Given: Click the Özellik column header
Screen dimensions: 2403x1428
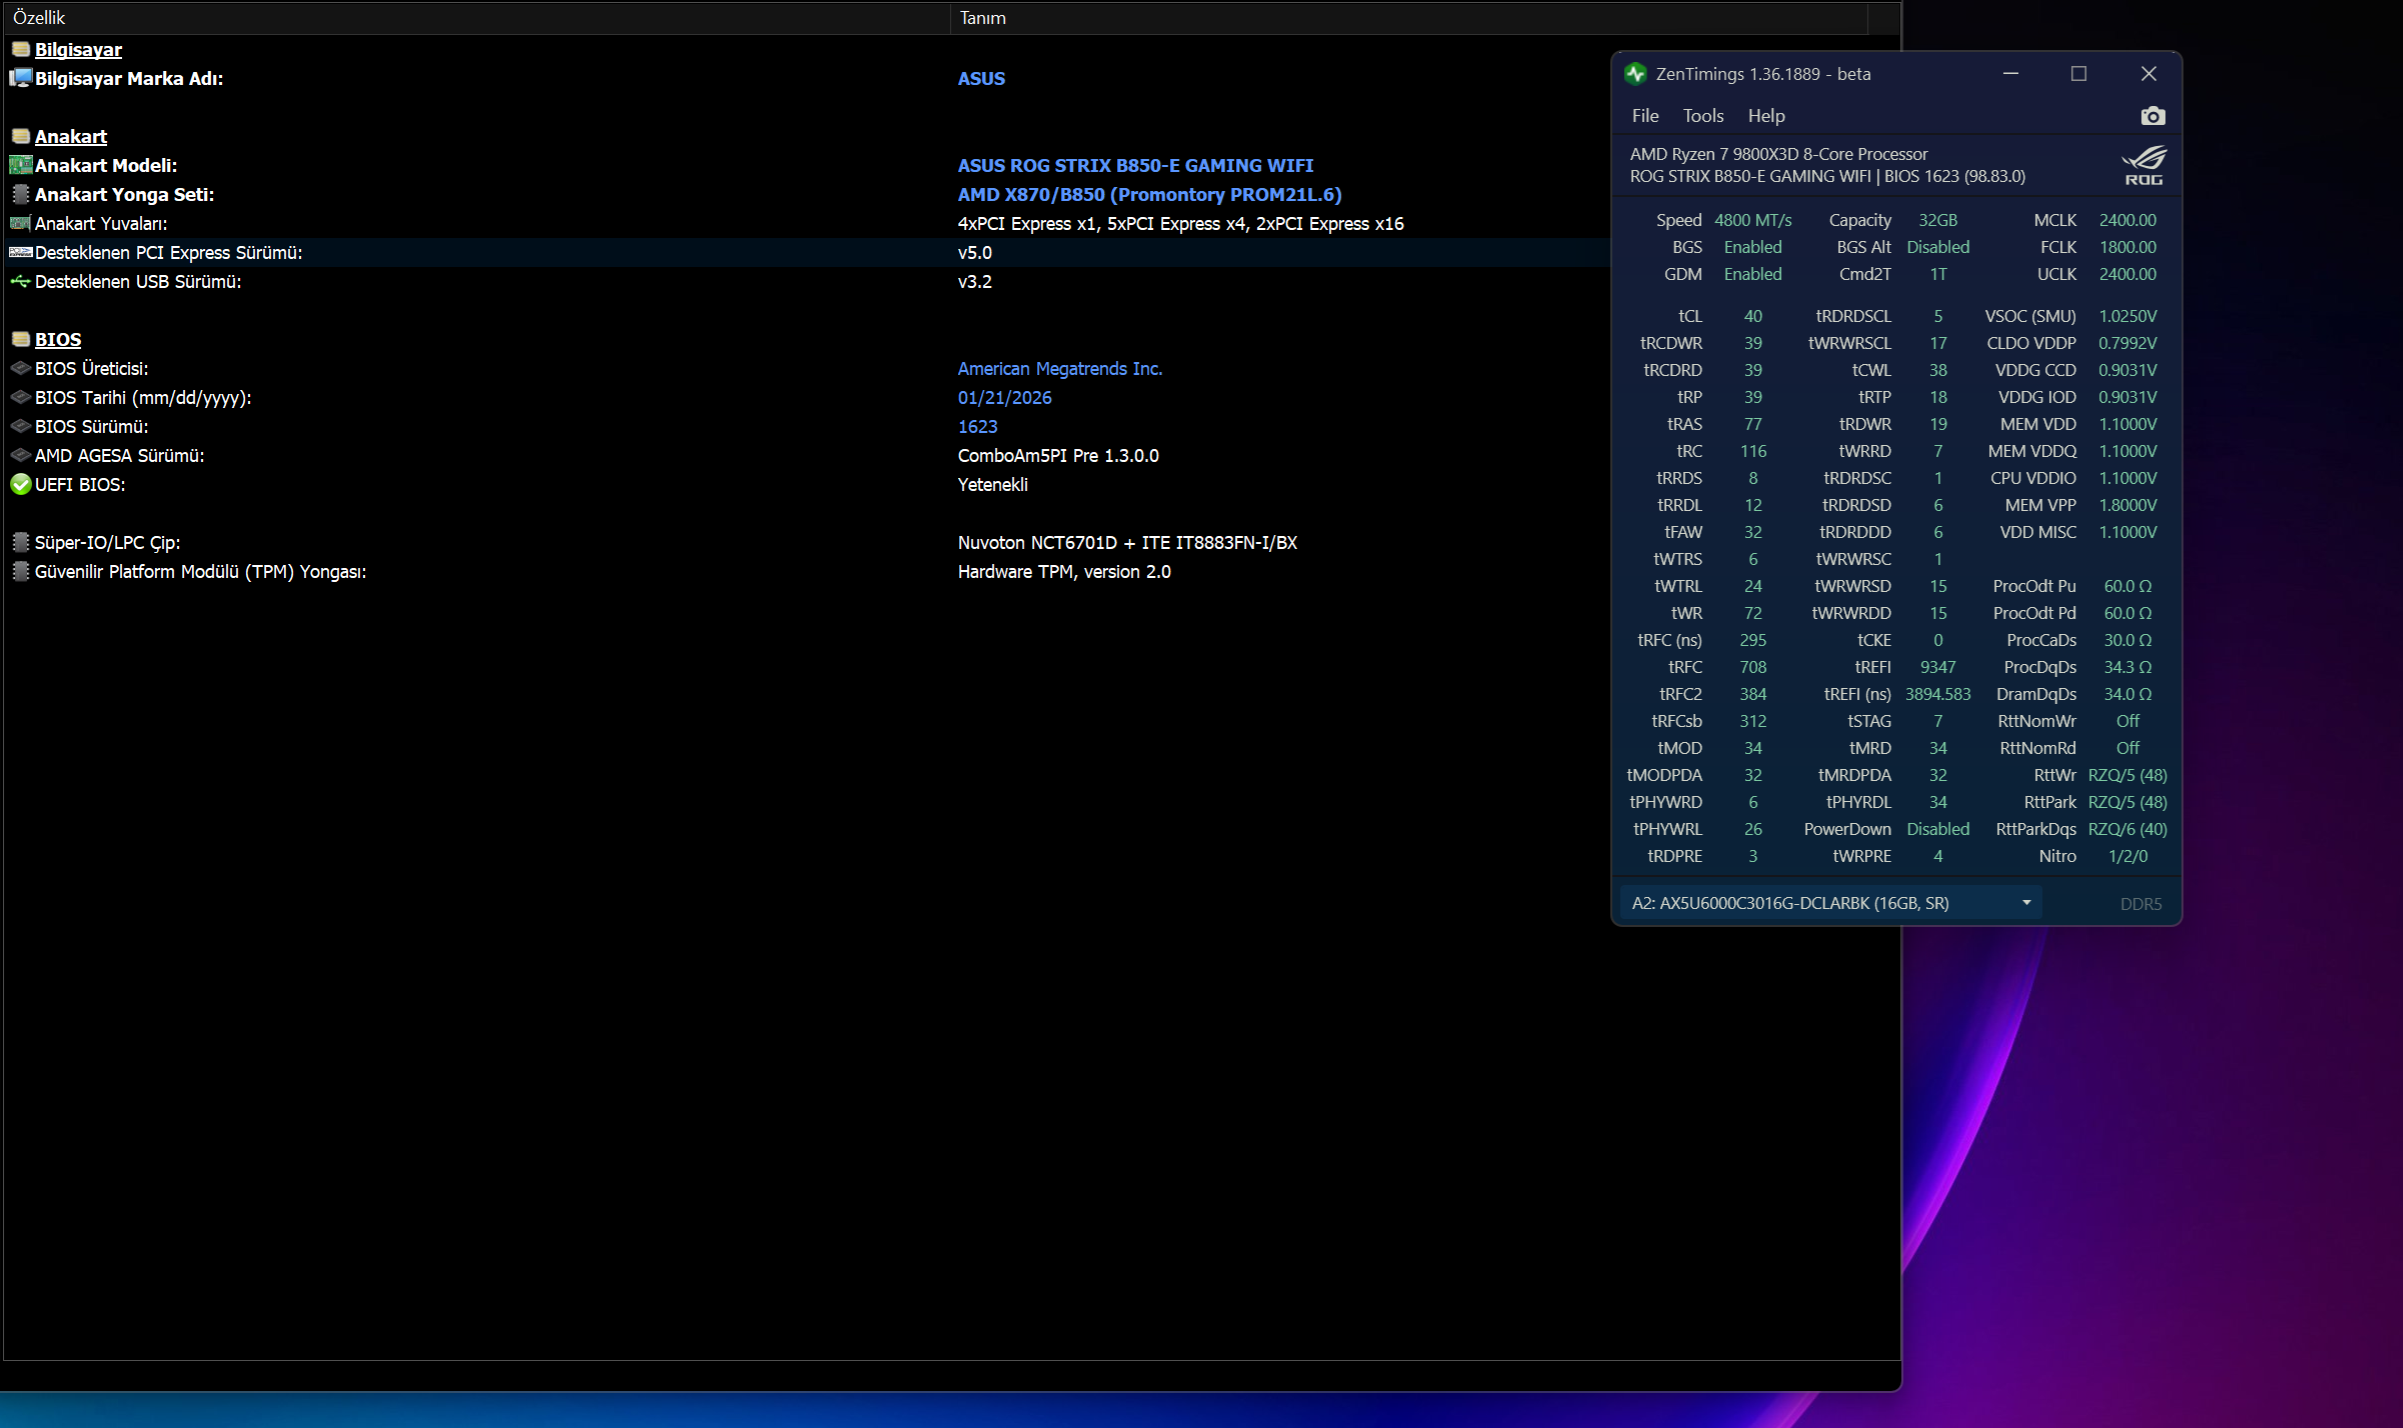Looking at the screenshot, I should point(477,18).
